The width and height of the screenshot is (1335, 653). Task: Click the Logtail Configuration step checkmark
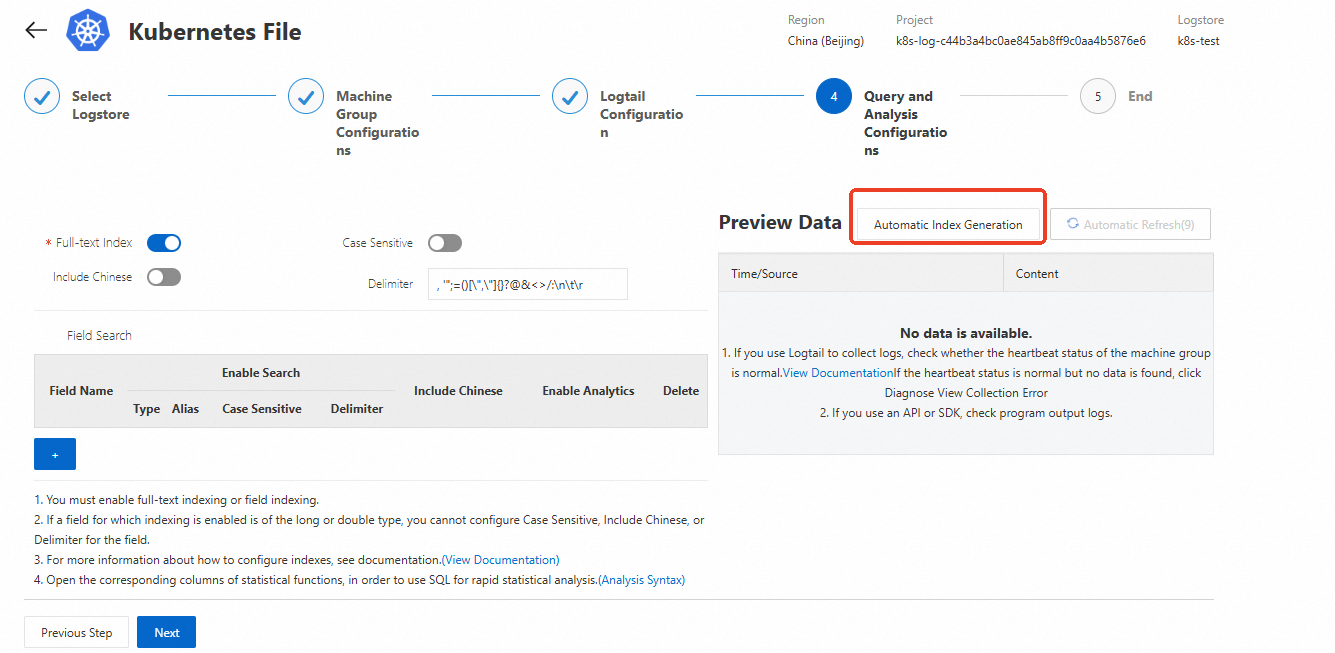pos(570,97)
